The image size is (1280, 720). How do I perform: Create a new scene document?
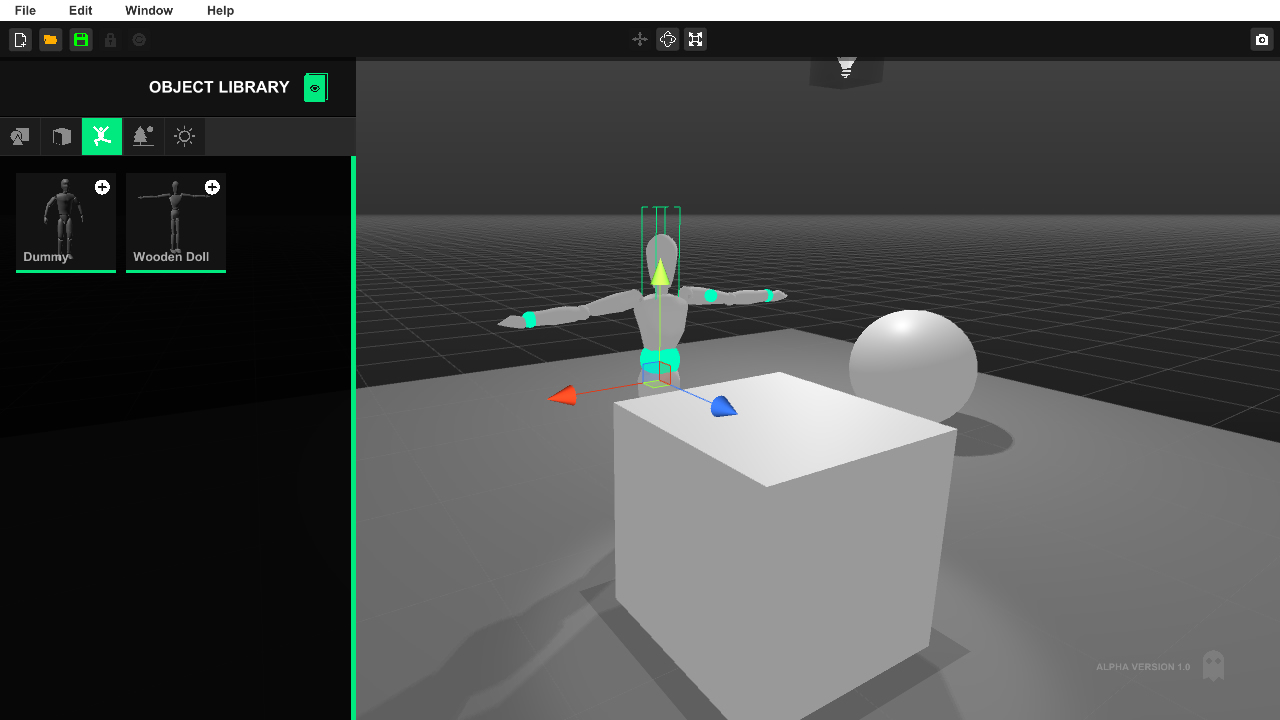tap(20, 39)
